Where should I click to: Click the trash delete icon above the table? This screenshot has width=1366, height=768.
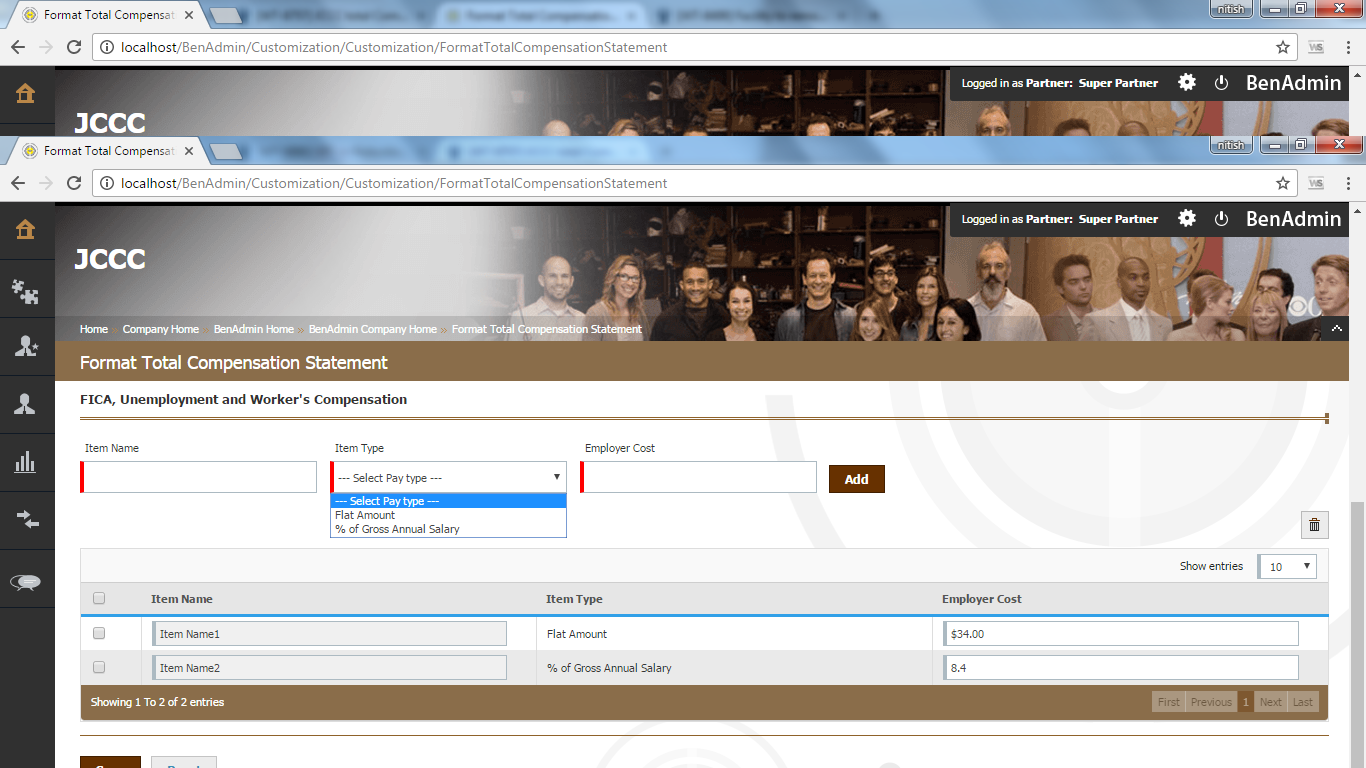tap(1315, 525)
